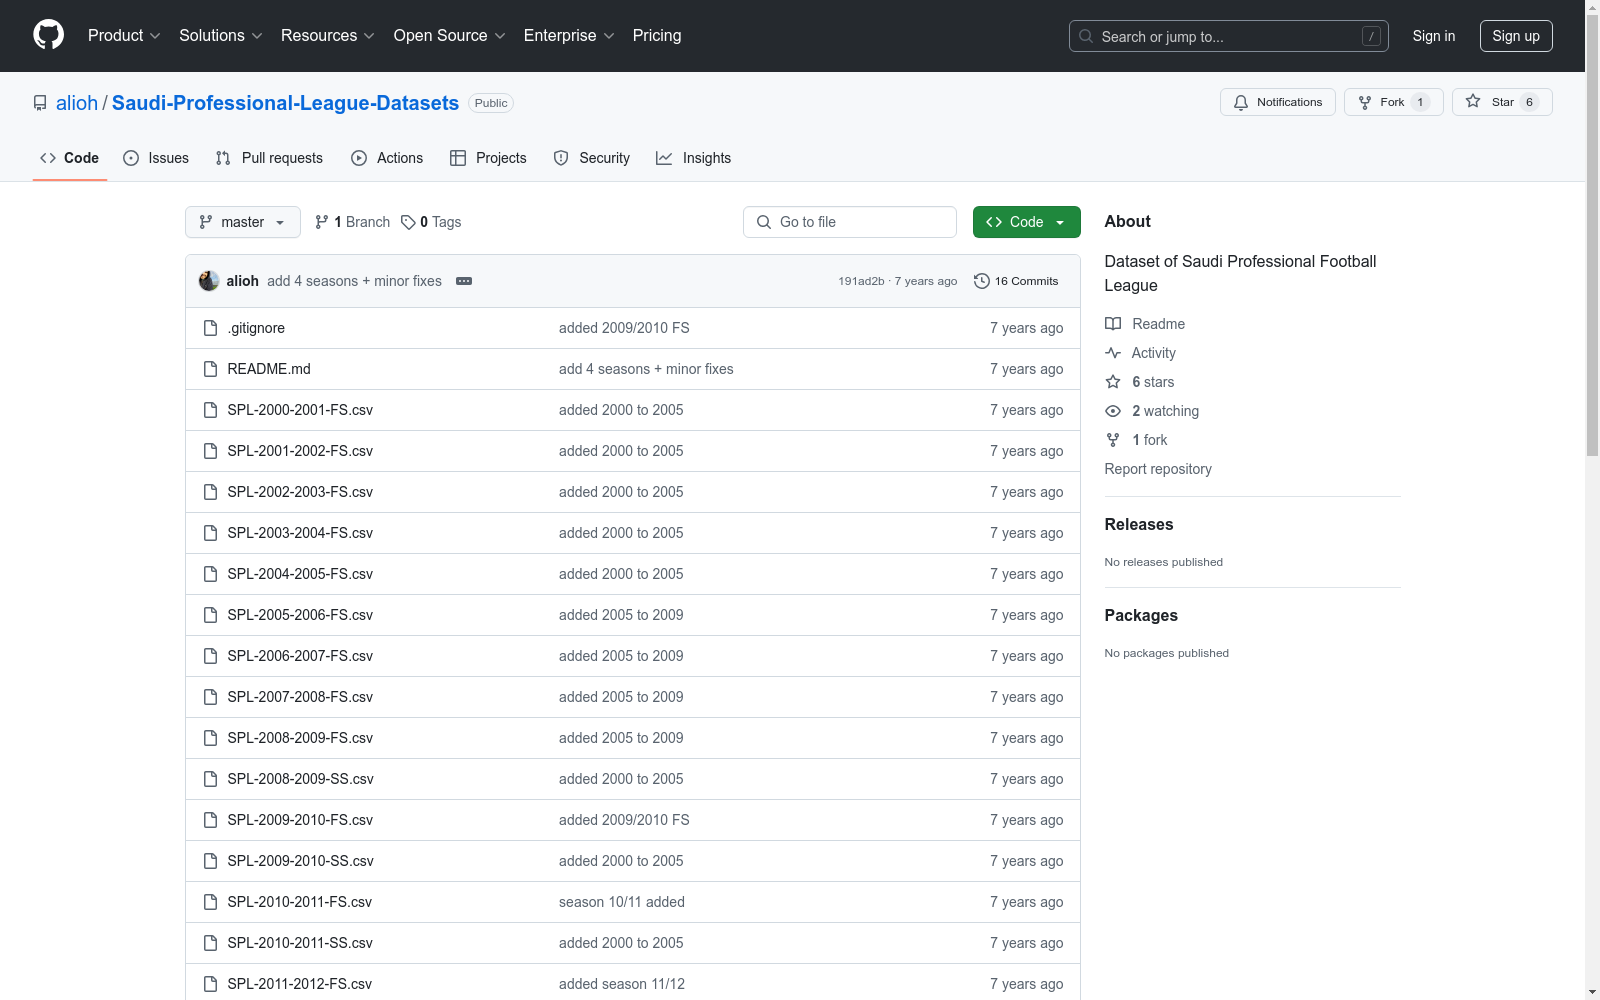
Task: Open the master branch selector dropdown
Action: (243, 222)
